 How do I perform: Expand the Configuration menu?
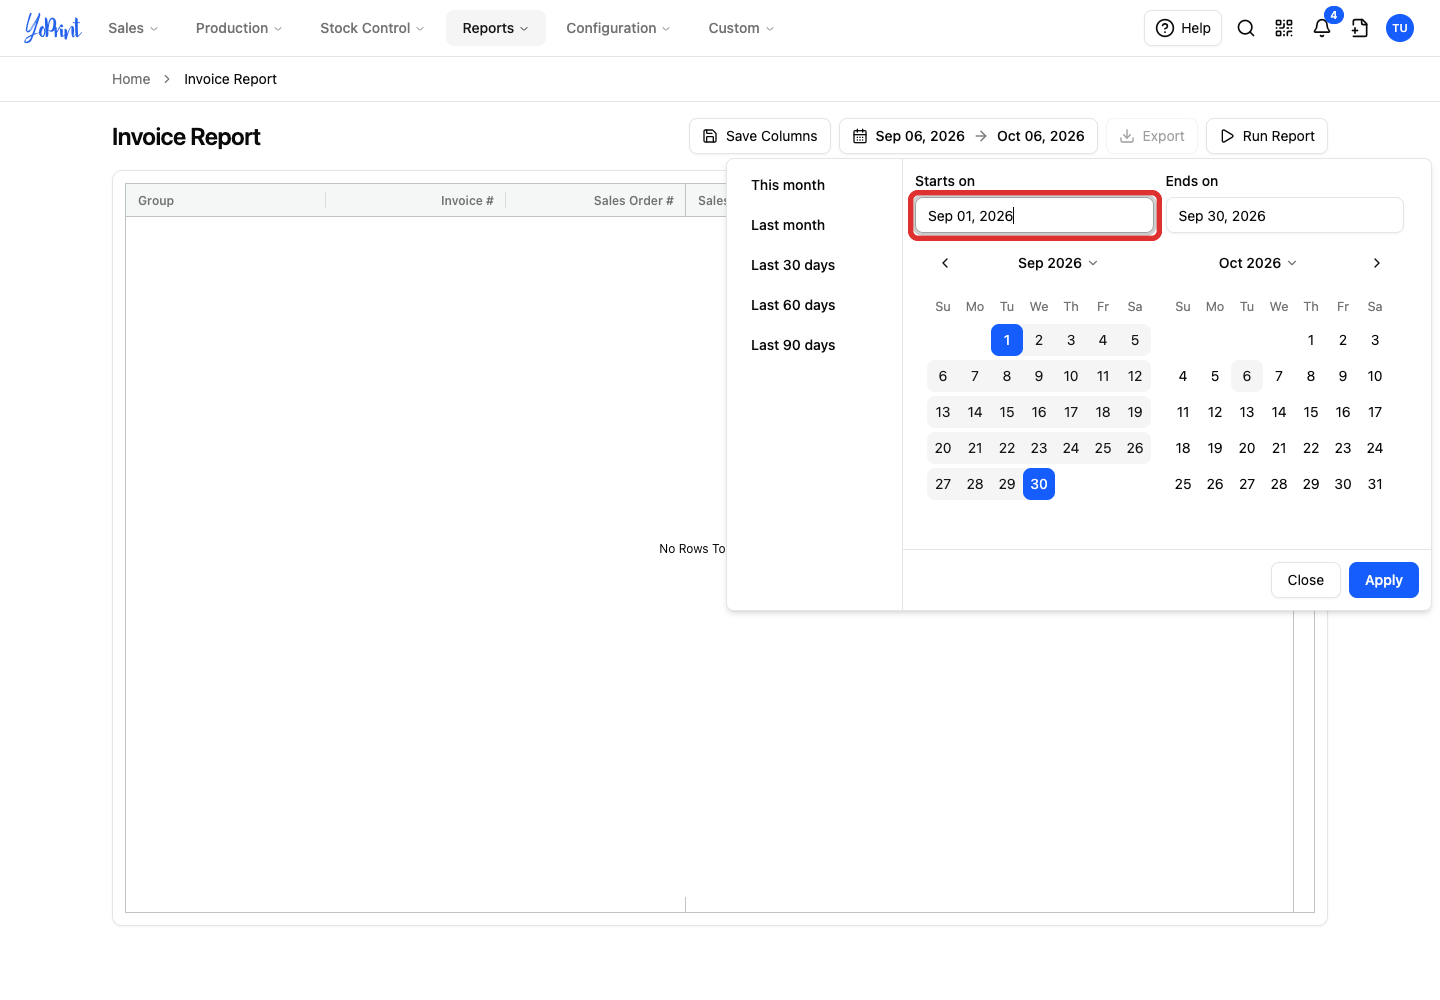(618, 28)
